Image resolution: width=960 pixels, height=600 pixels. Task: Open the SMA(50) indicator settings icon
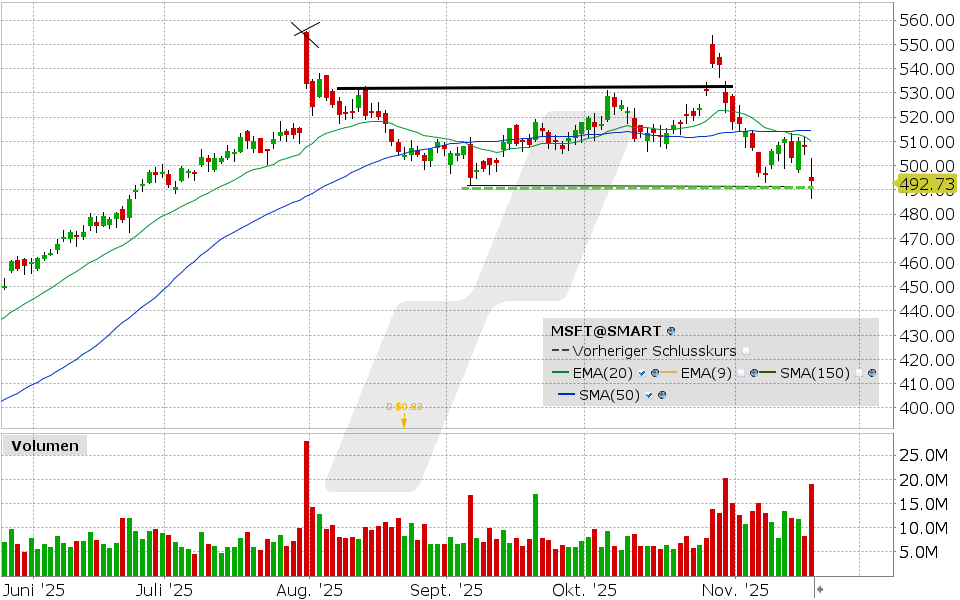pos(661,395)
